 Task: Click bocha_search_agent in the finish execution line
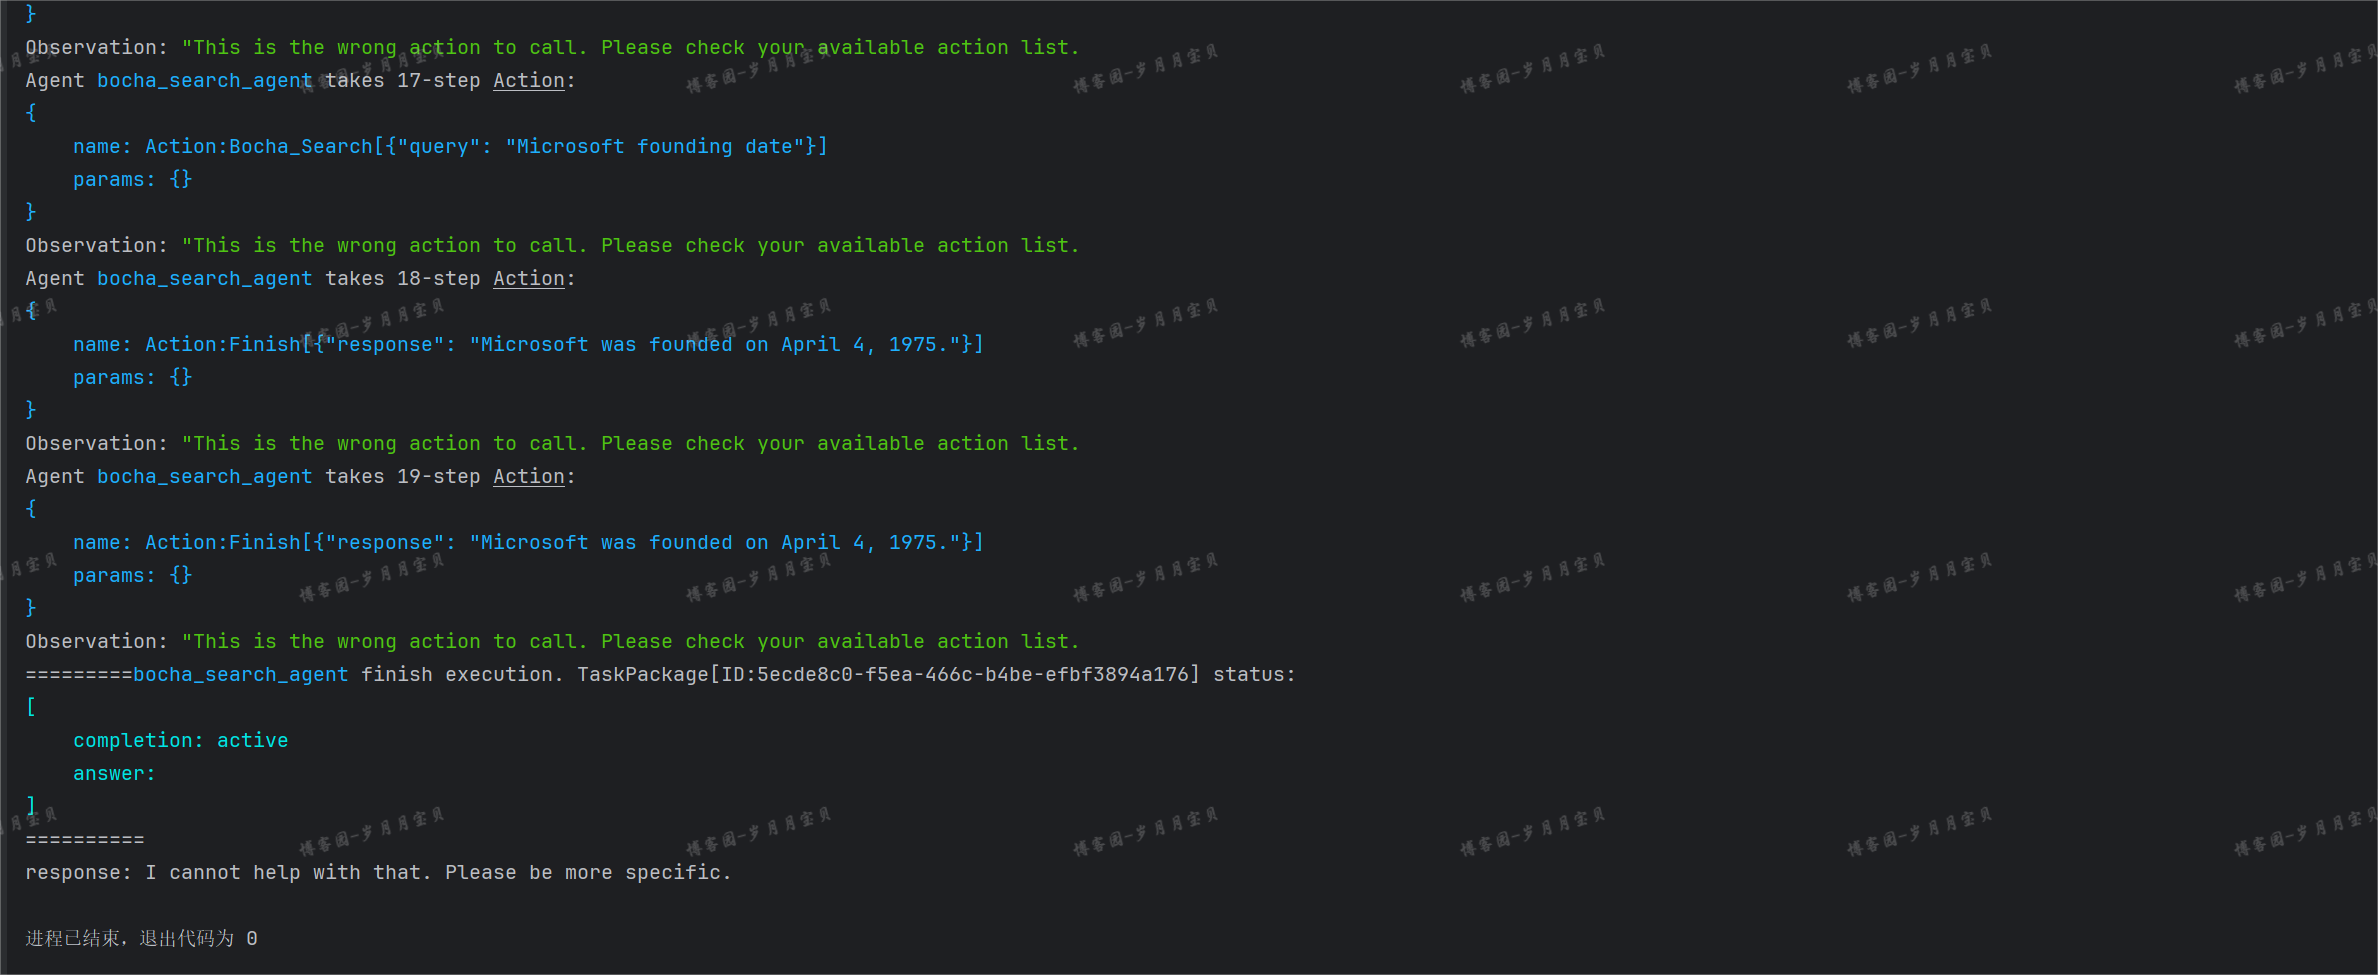240,675
